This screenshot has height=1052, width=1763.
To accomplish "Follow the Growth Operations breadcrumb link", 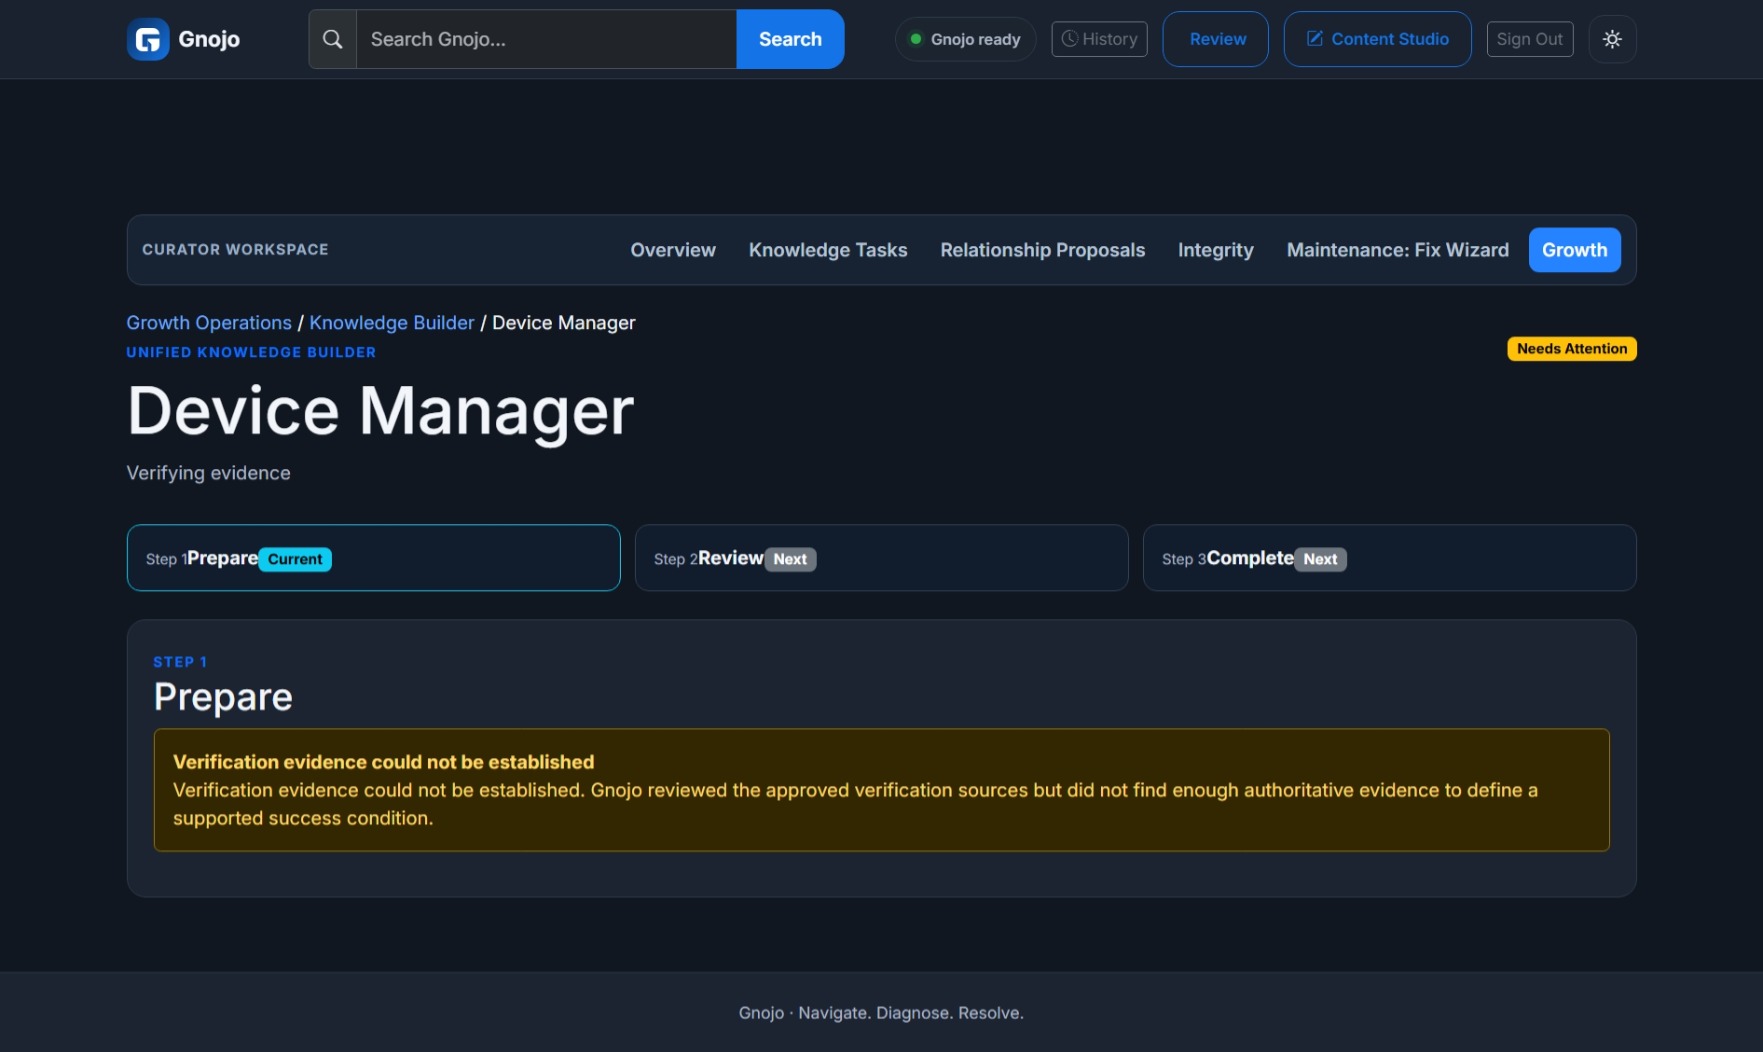I will (x=209, y=323).
